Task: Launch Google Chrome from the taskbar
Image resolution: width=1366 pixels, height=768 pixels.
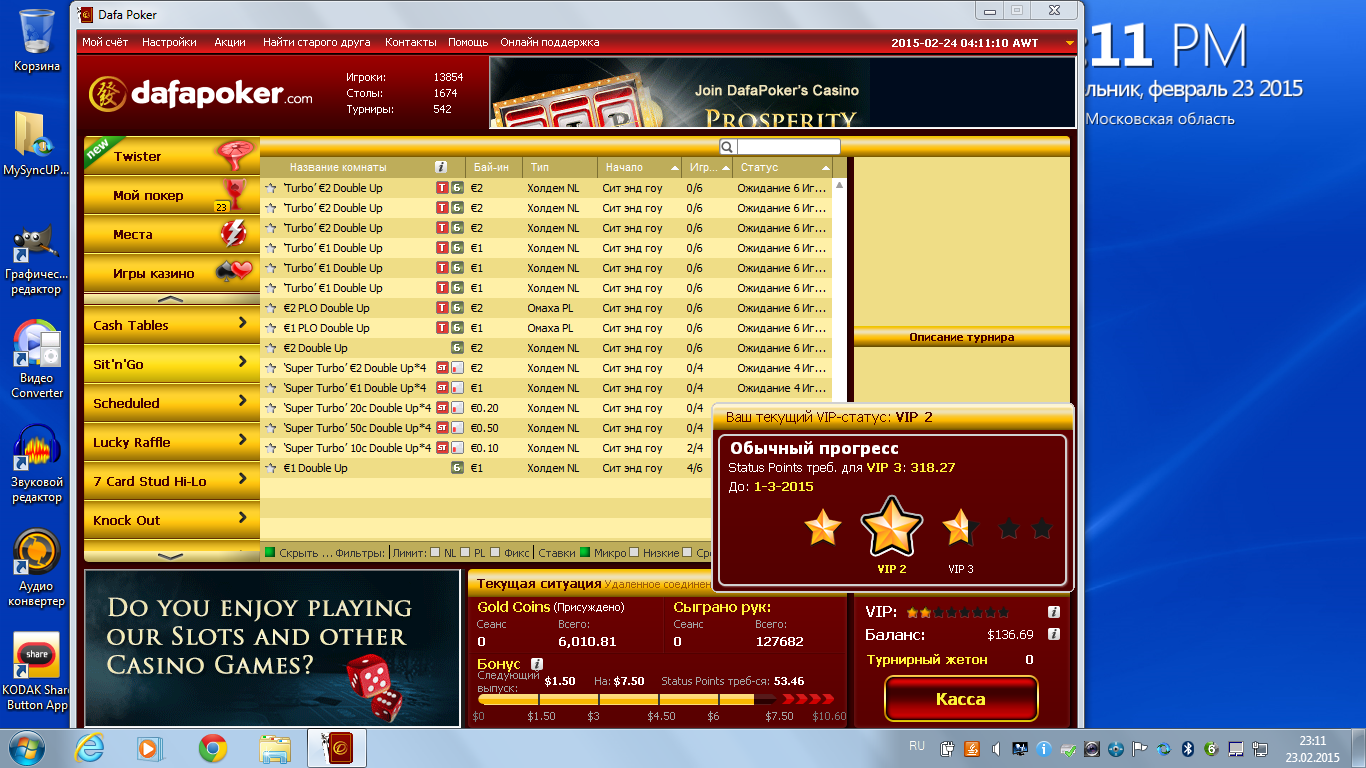Action: click(212, 747)
